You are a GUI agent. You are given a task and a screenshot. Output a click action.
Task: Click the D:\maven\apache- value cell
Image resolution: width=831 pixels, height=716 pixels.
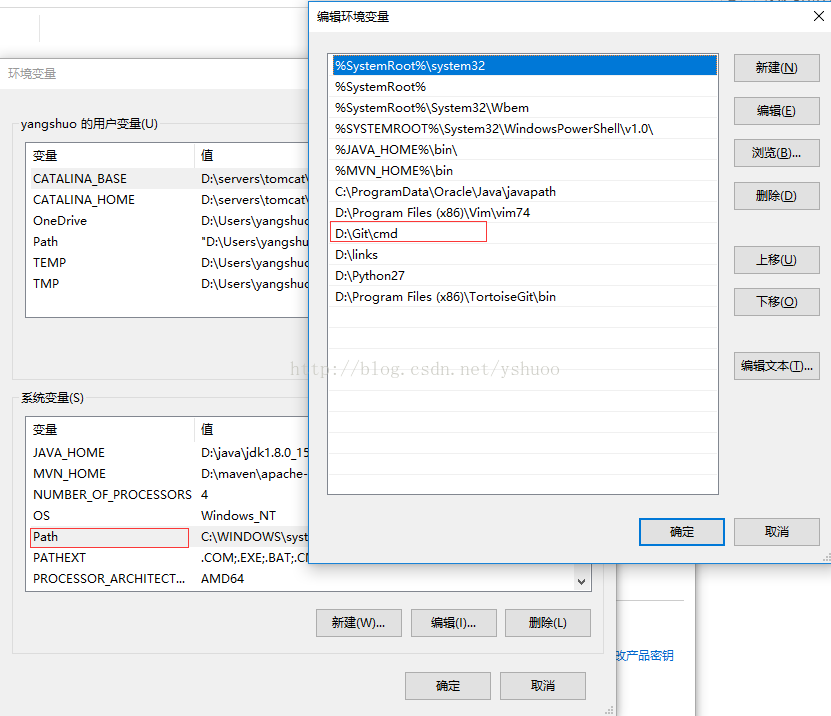click(254, 474)
